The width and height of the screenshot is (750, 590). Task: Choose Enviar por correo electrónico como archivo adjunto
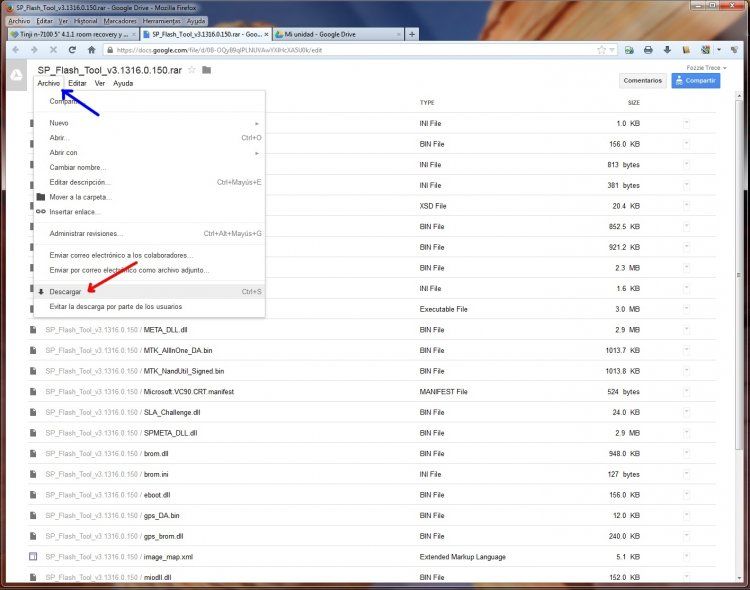tap(149, 270)
